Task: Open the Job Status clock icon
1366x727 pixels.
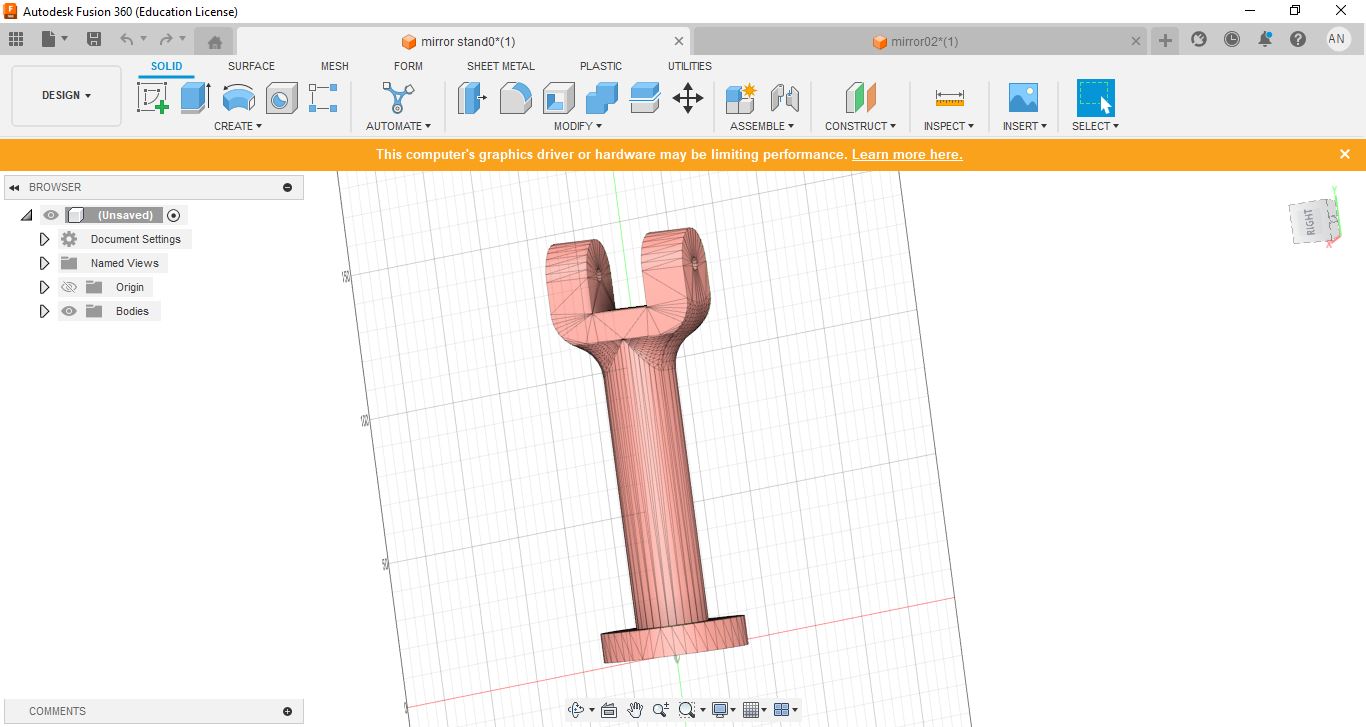Action: pyautogui.click(x=1232, y=39)
